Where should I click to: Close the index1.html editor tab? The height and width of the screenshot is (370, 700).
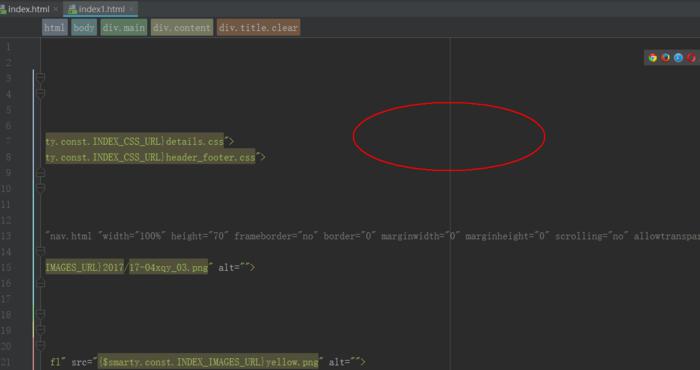tap(131, 9)
